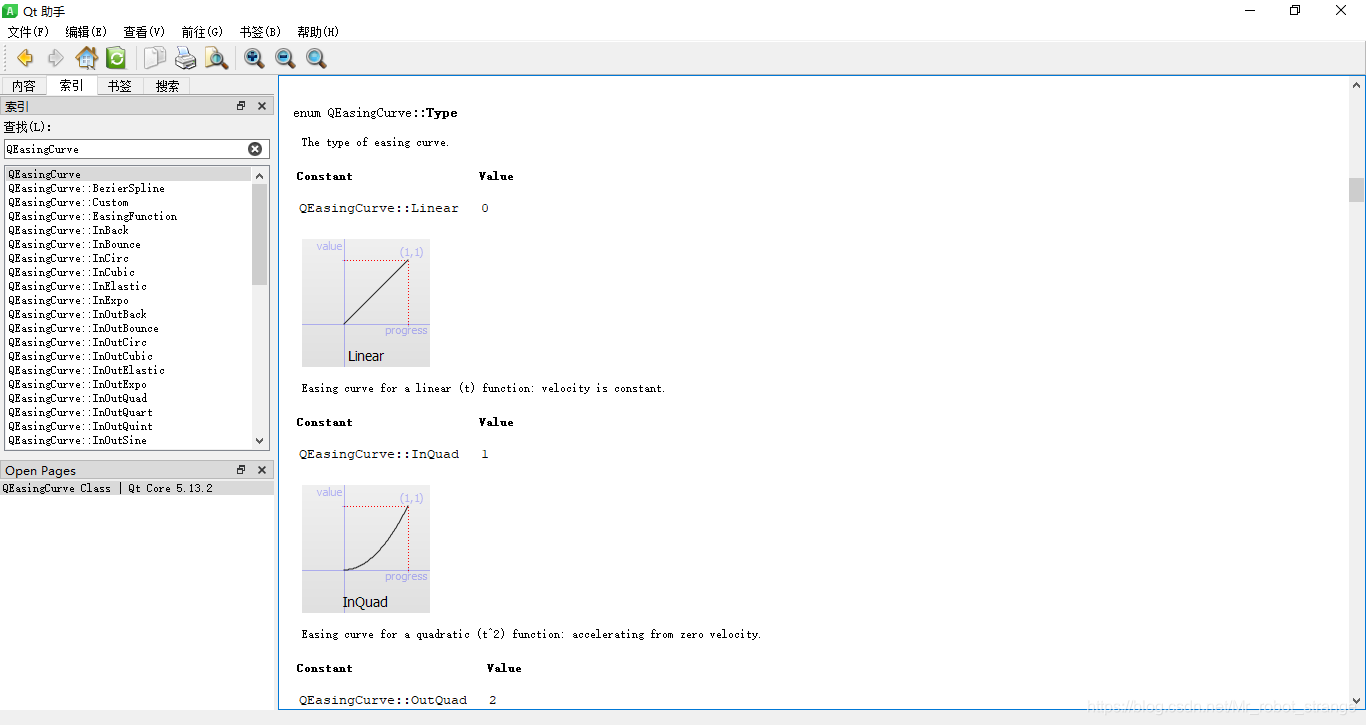Screen dimensions: 1366x725
Task: Click document scrollbar up arrow
Action: (1356, 85)
